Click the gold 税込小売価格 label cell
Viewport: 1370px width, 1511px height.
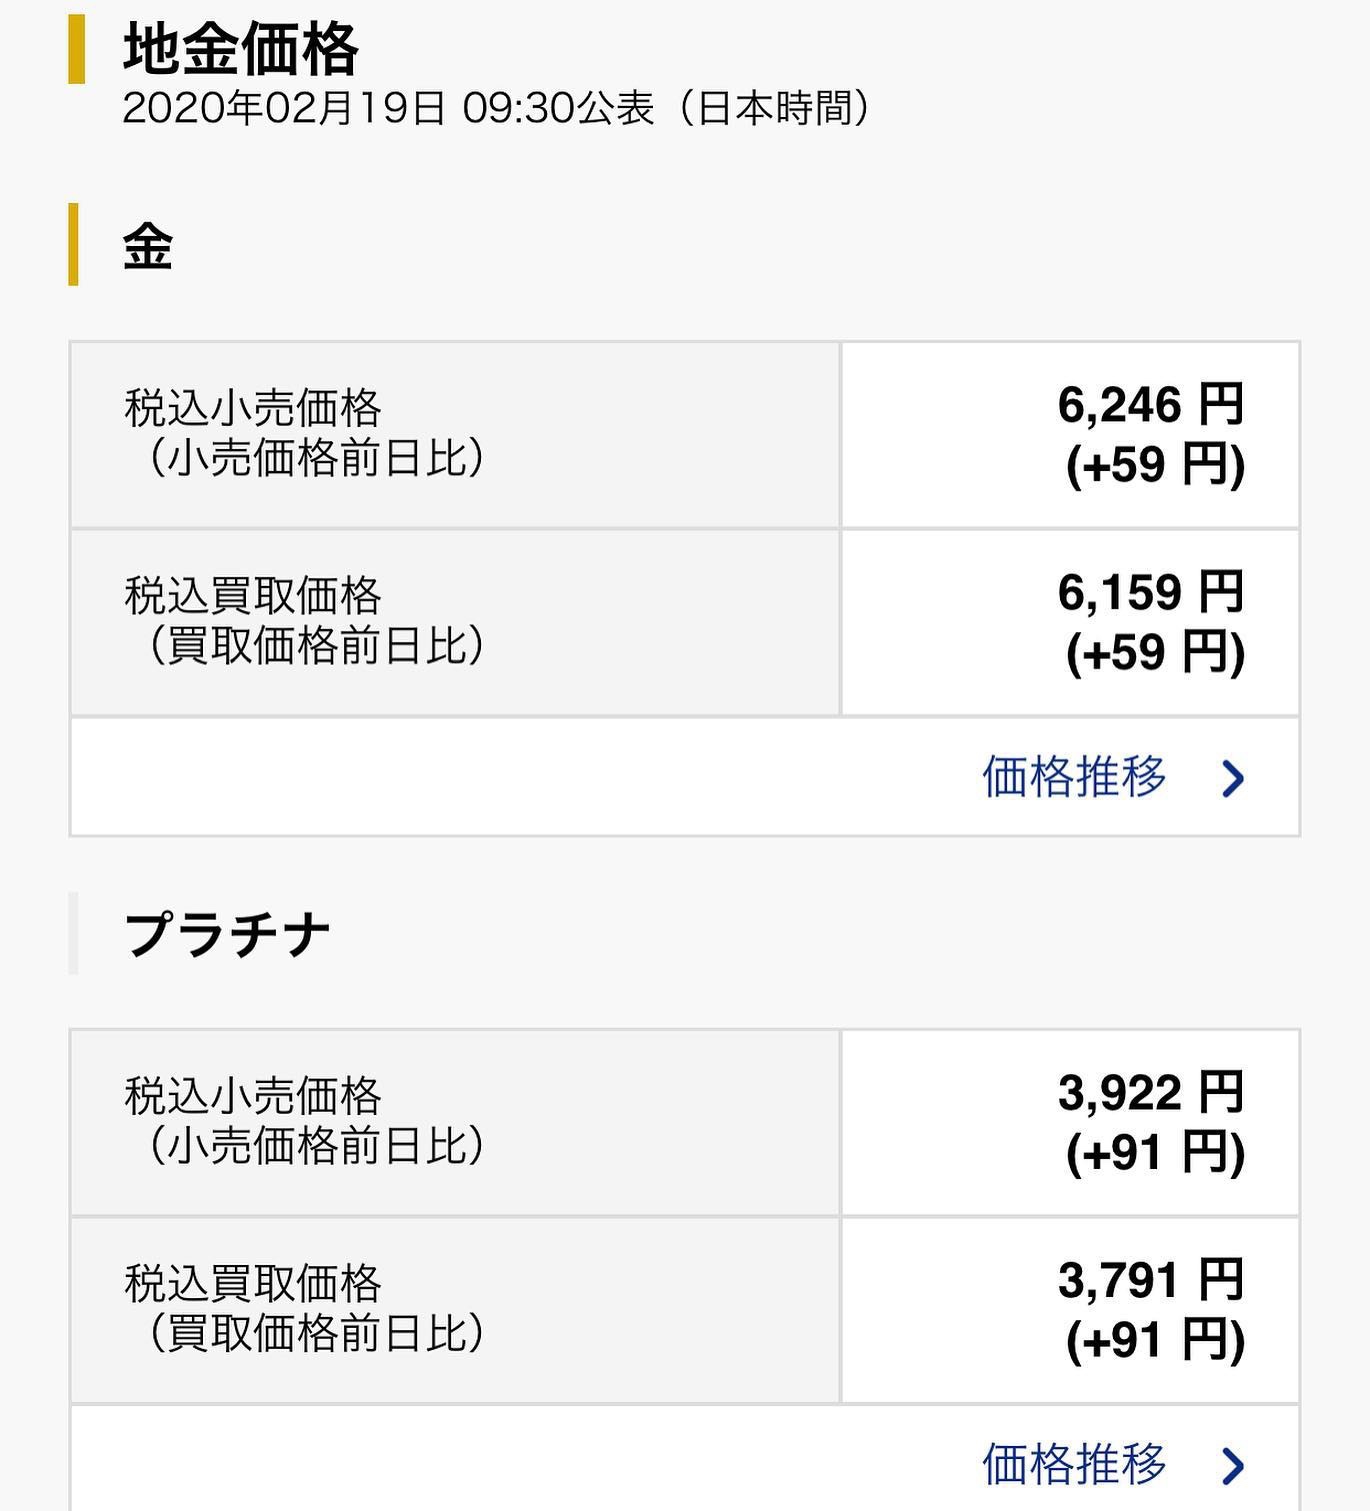455,435
